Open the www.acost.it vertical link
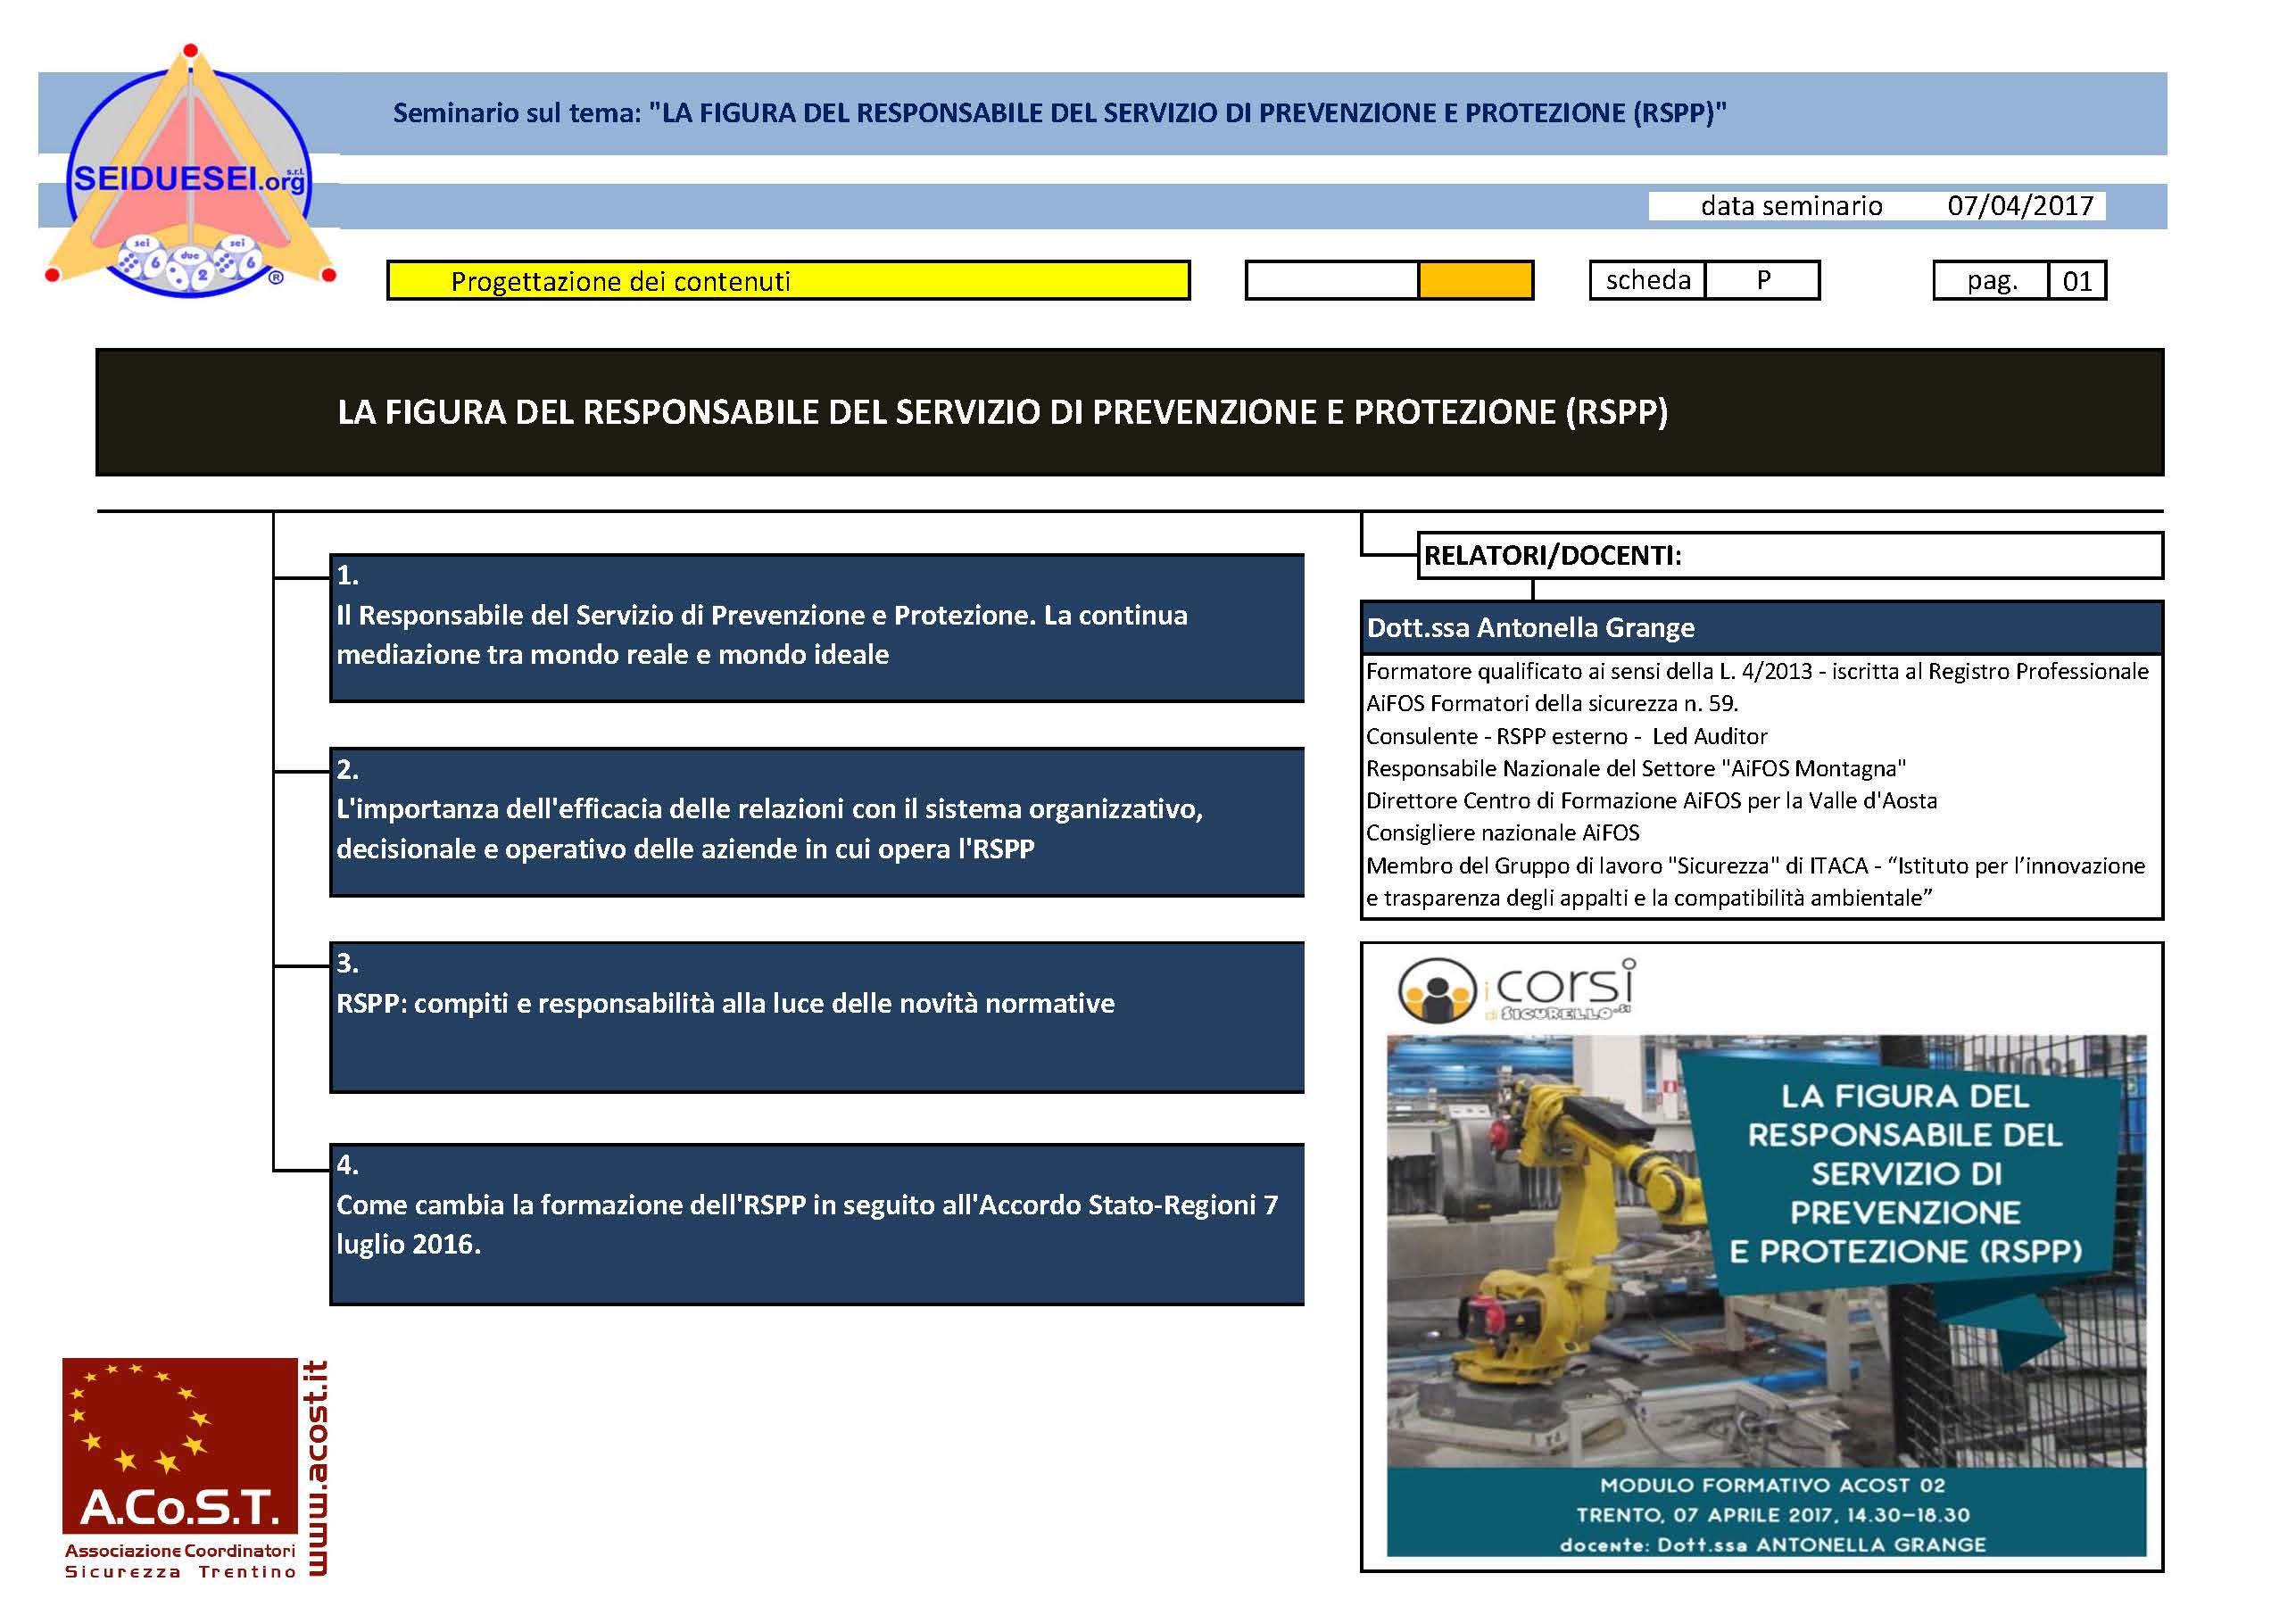Screen dimensions: 2296x1623 pos(316,1467)
